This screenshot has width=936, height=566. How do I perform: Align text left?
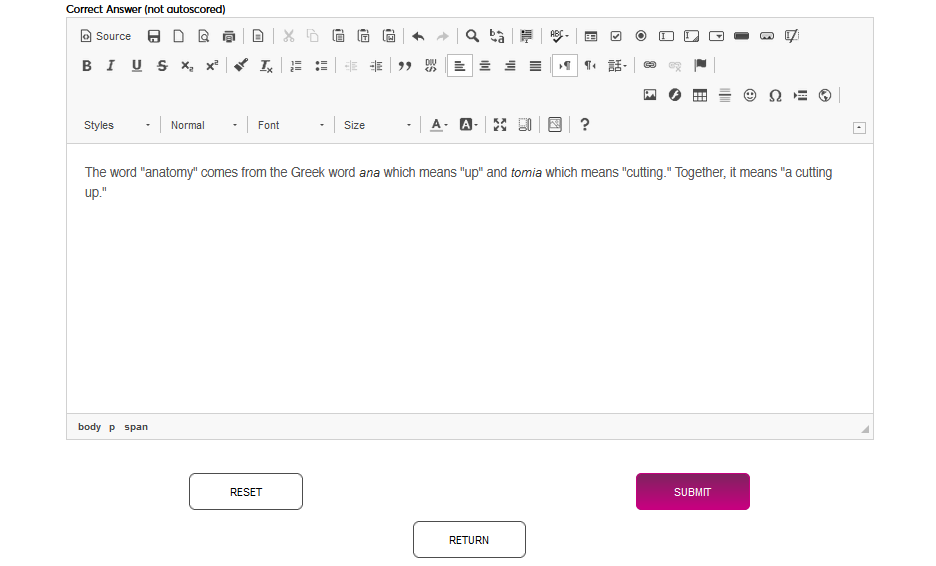pyautogui.click(x=460, y=66)
